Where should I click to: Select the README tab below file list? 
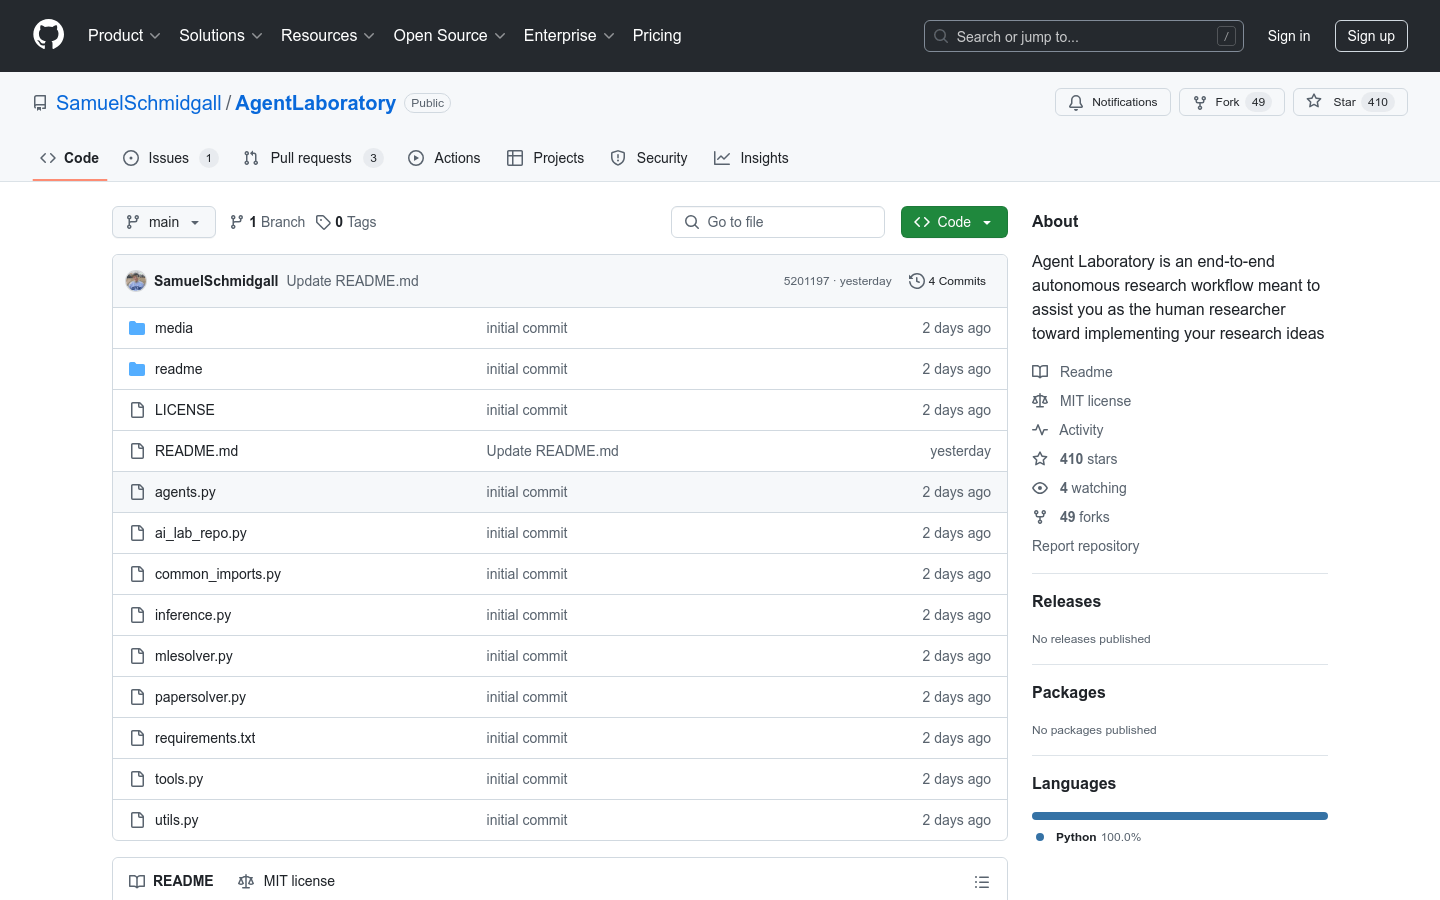tap(171, 881)
